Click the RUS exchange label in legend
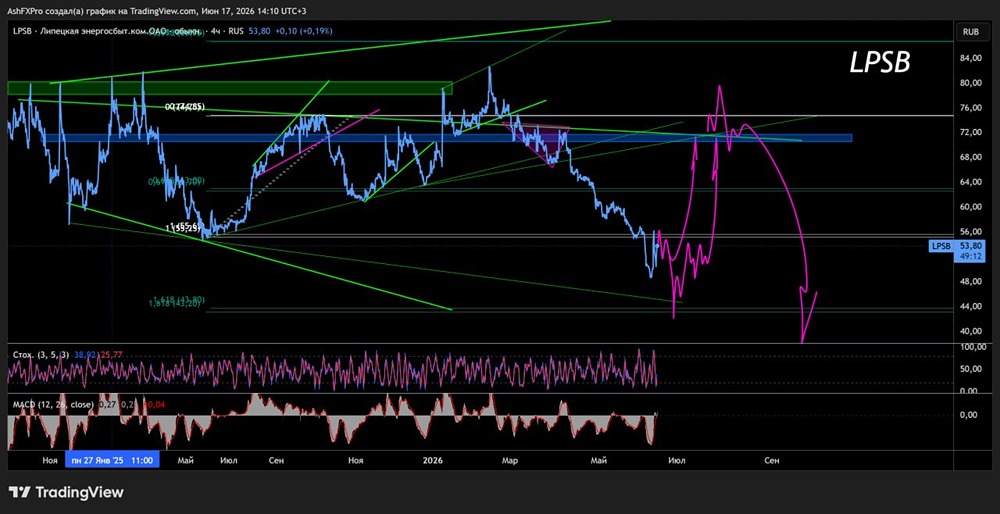Screen dimensions: 1000x514 [x=236, y=31]
